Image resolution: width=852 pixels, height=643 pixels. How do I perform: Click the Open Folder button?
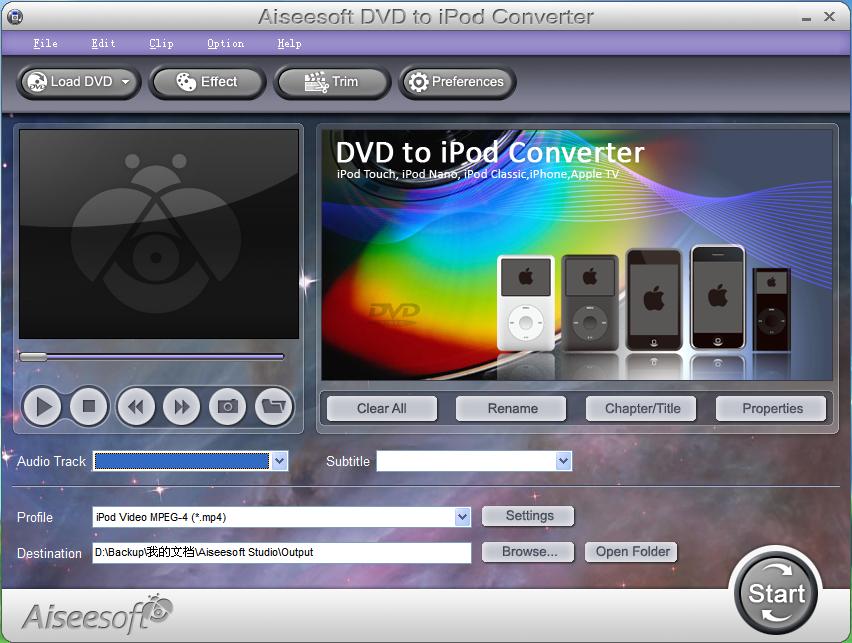pyautogui.click(x=631, y=552)
